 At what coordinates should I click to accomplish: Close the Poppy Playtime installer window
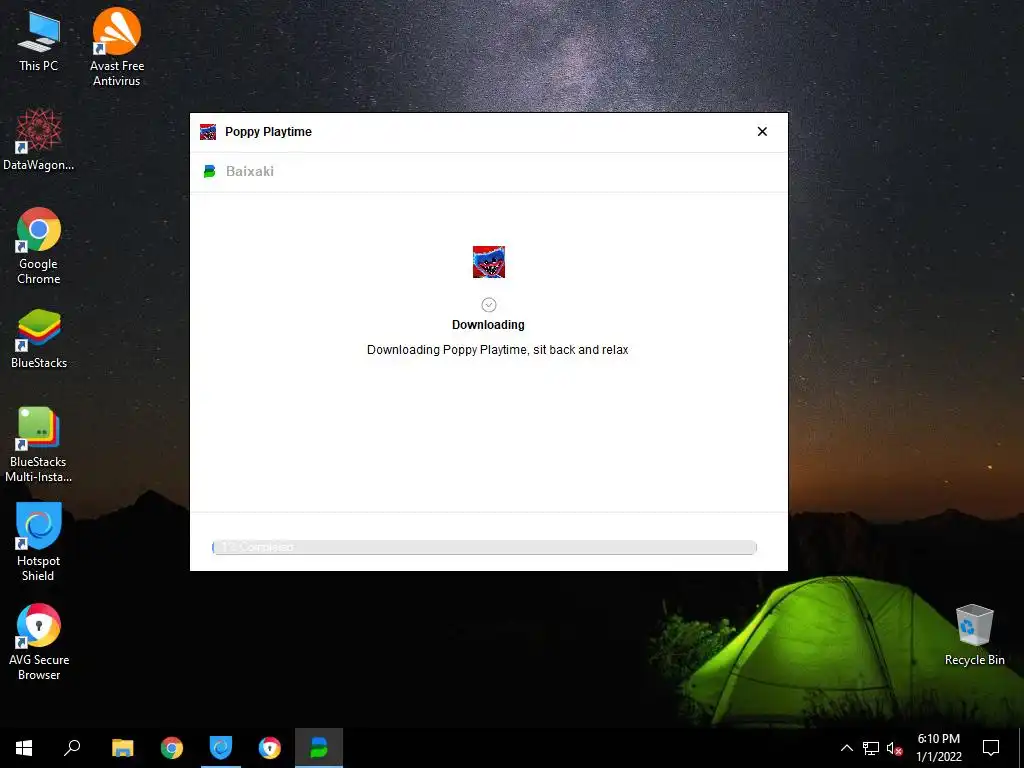coord(762,132)
